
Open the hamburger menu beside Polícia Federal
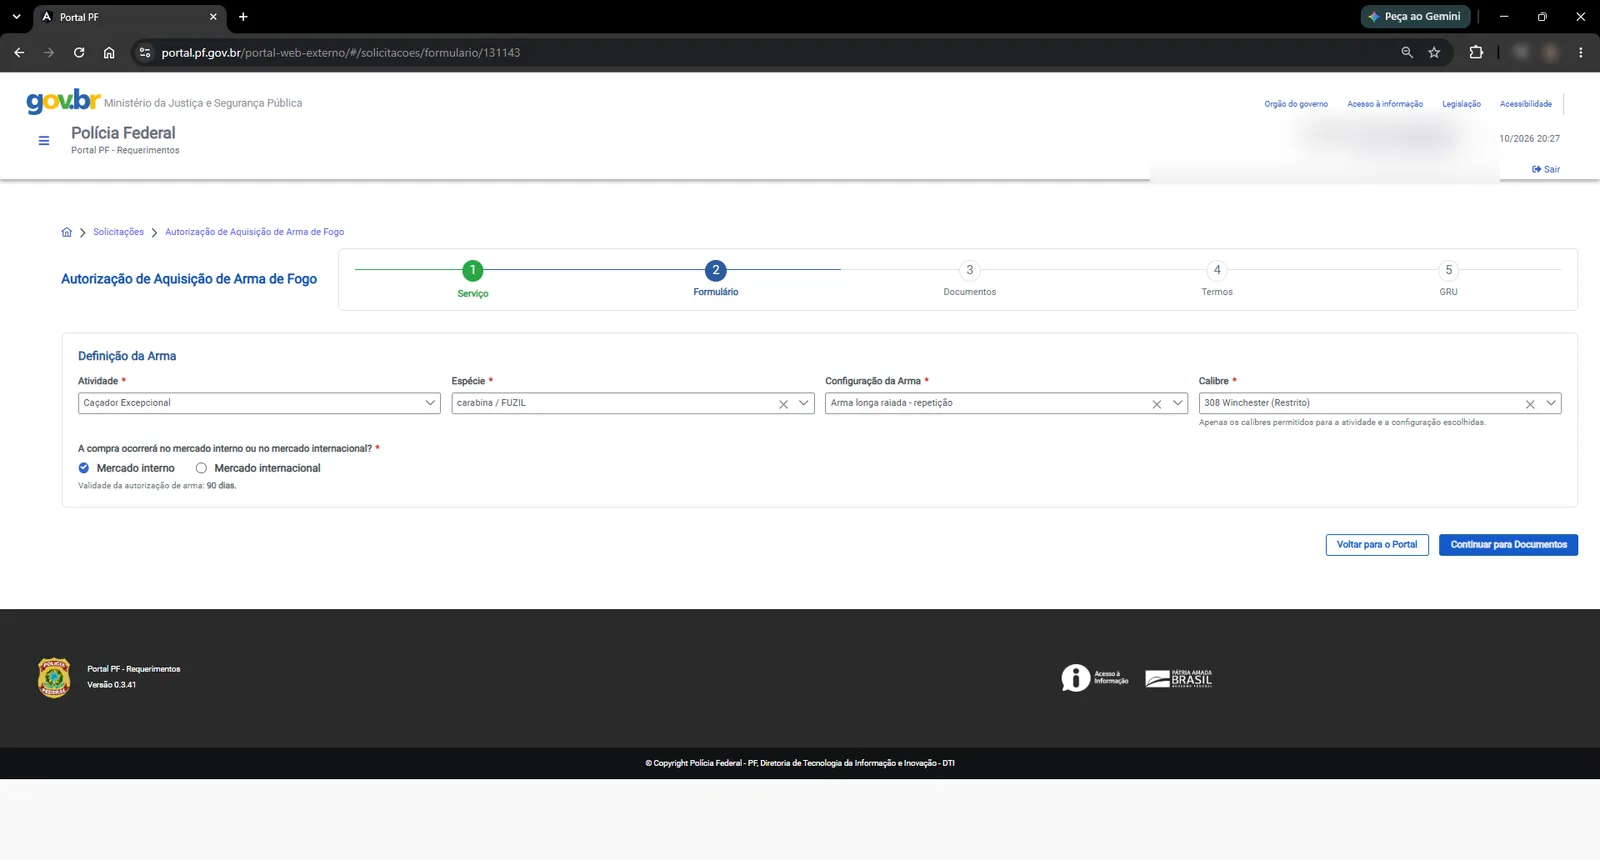(44, 141)
